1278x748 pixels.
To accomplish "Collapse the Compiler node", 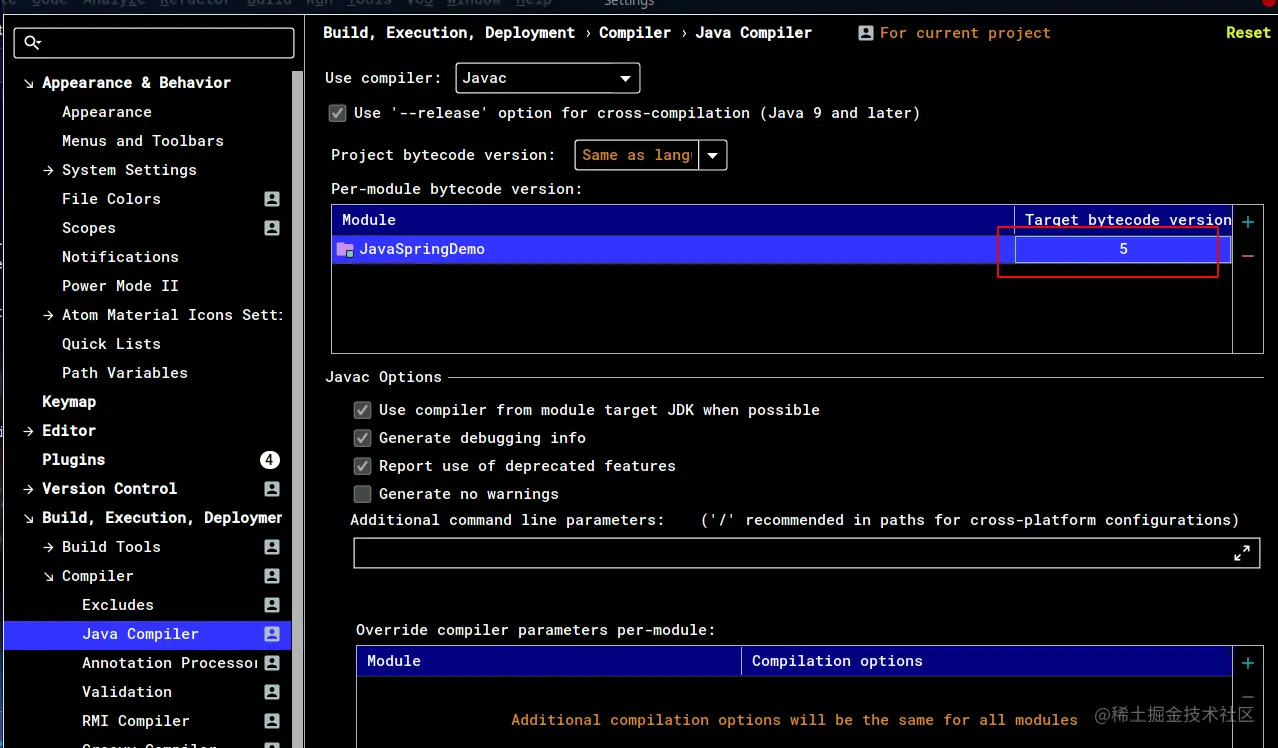I will tap(48, 576).
